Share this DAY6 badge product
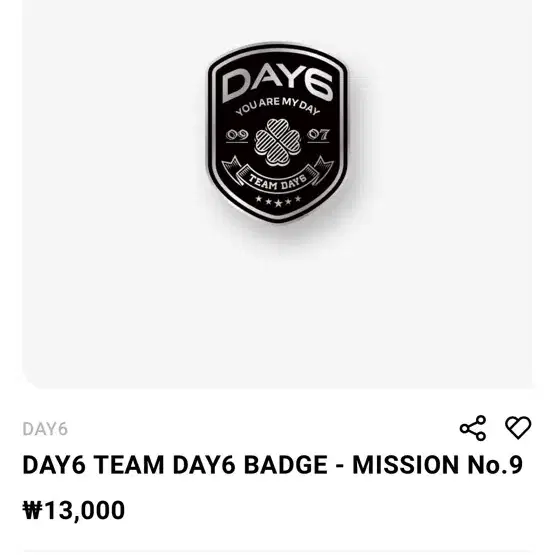The height and width of the screenshot is (555, 555). (473, 428)
